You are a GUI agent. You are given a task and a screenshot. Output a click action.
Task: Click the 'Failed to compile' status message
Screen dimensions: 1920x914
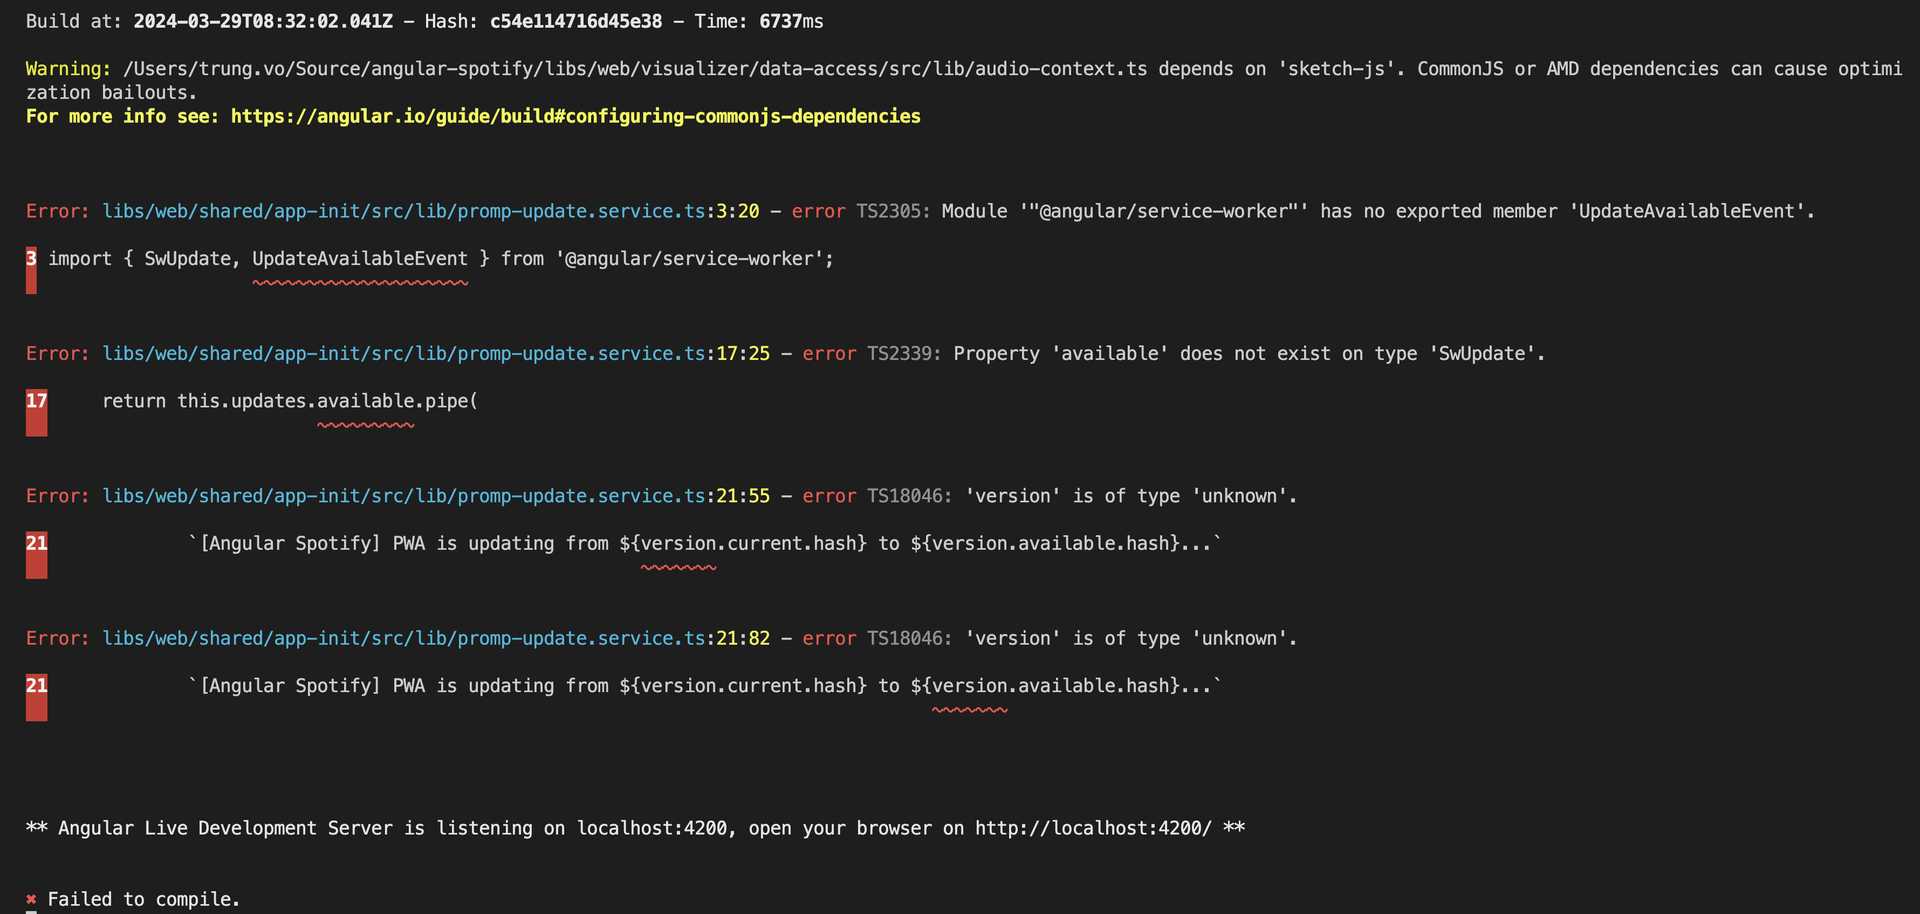[142, 899]
